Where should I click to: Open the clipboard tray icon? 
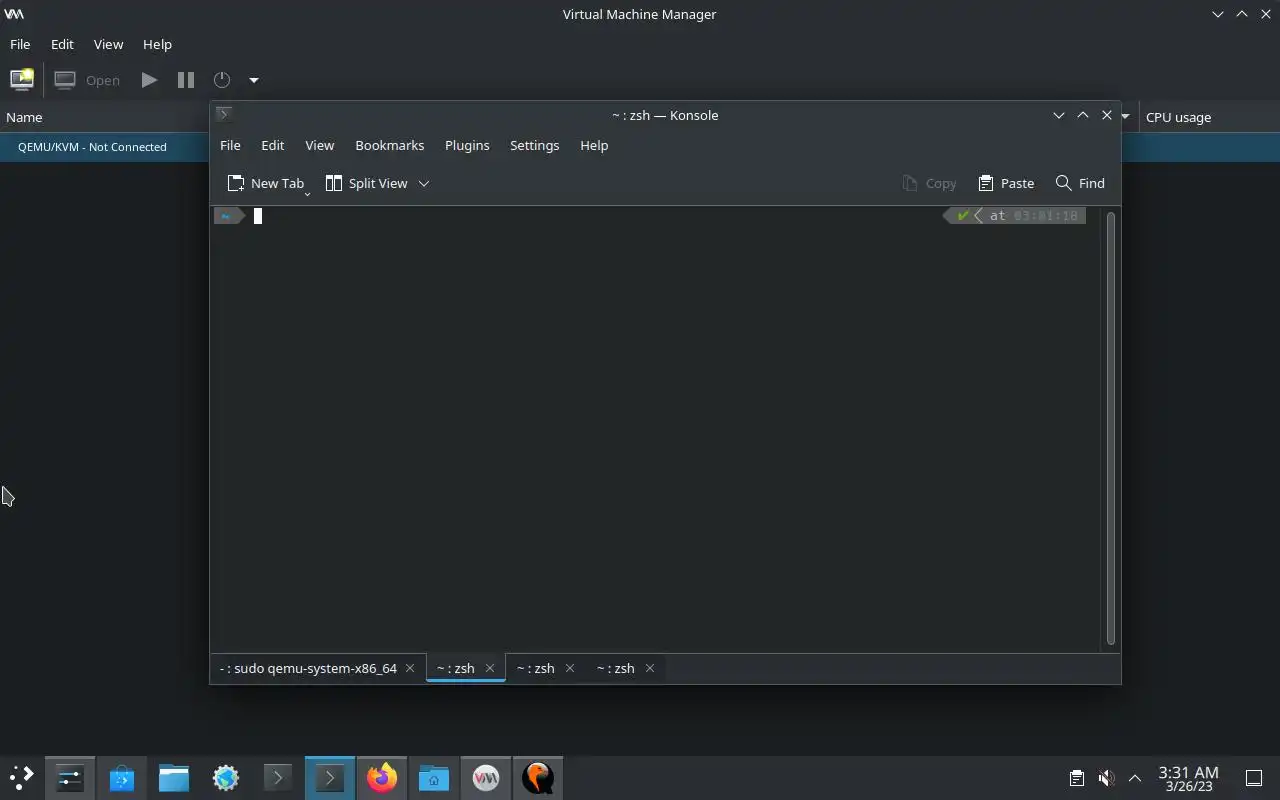point(1076,777)
